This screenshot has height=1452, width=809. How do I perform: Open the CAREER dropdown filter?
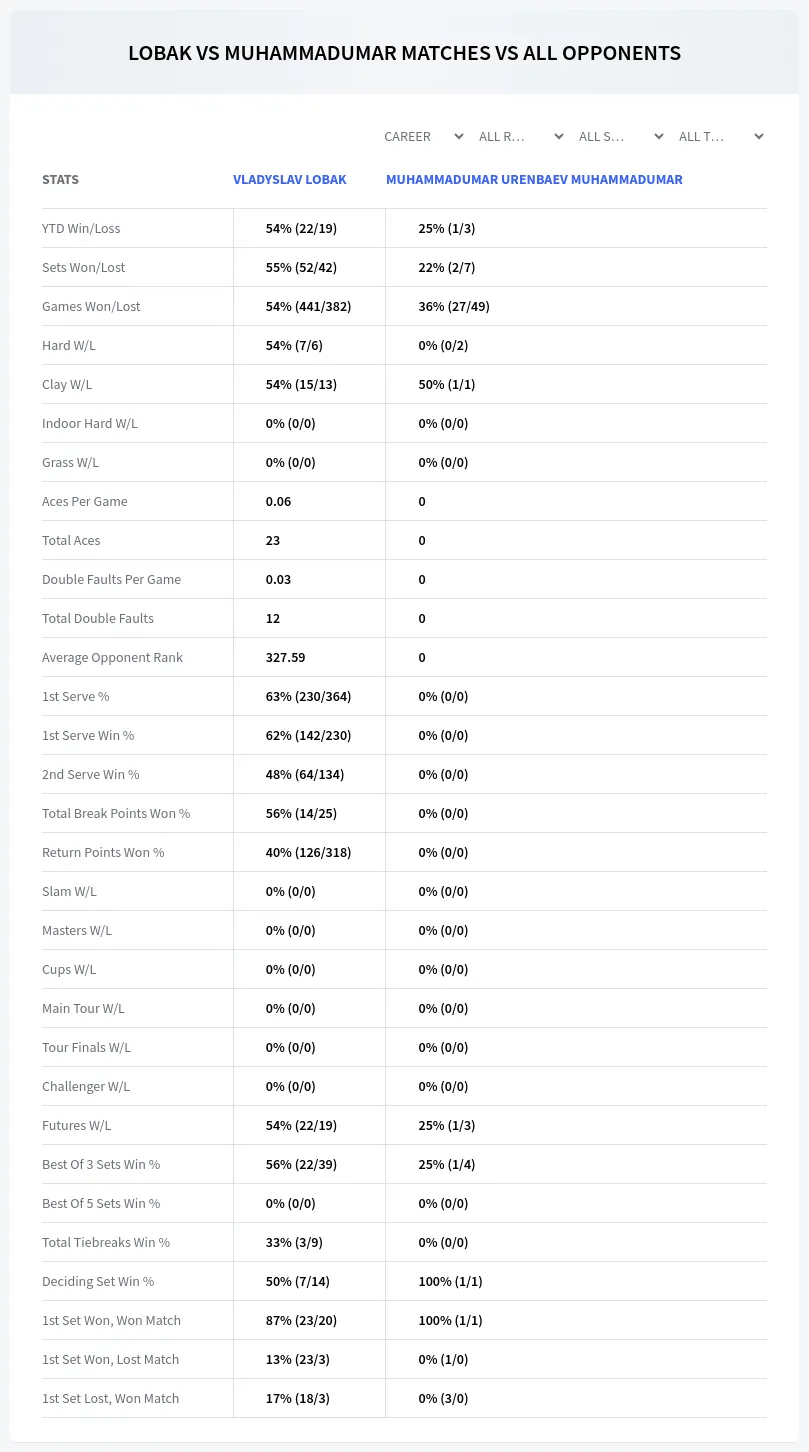(x=423, y=136)
